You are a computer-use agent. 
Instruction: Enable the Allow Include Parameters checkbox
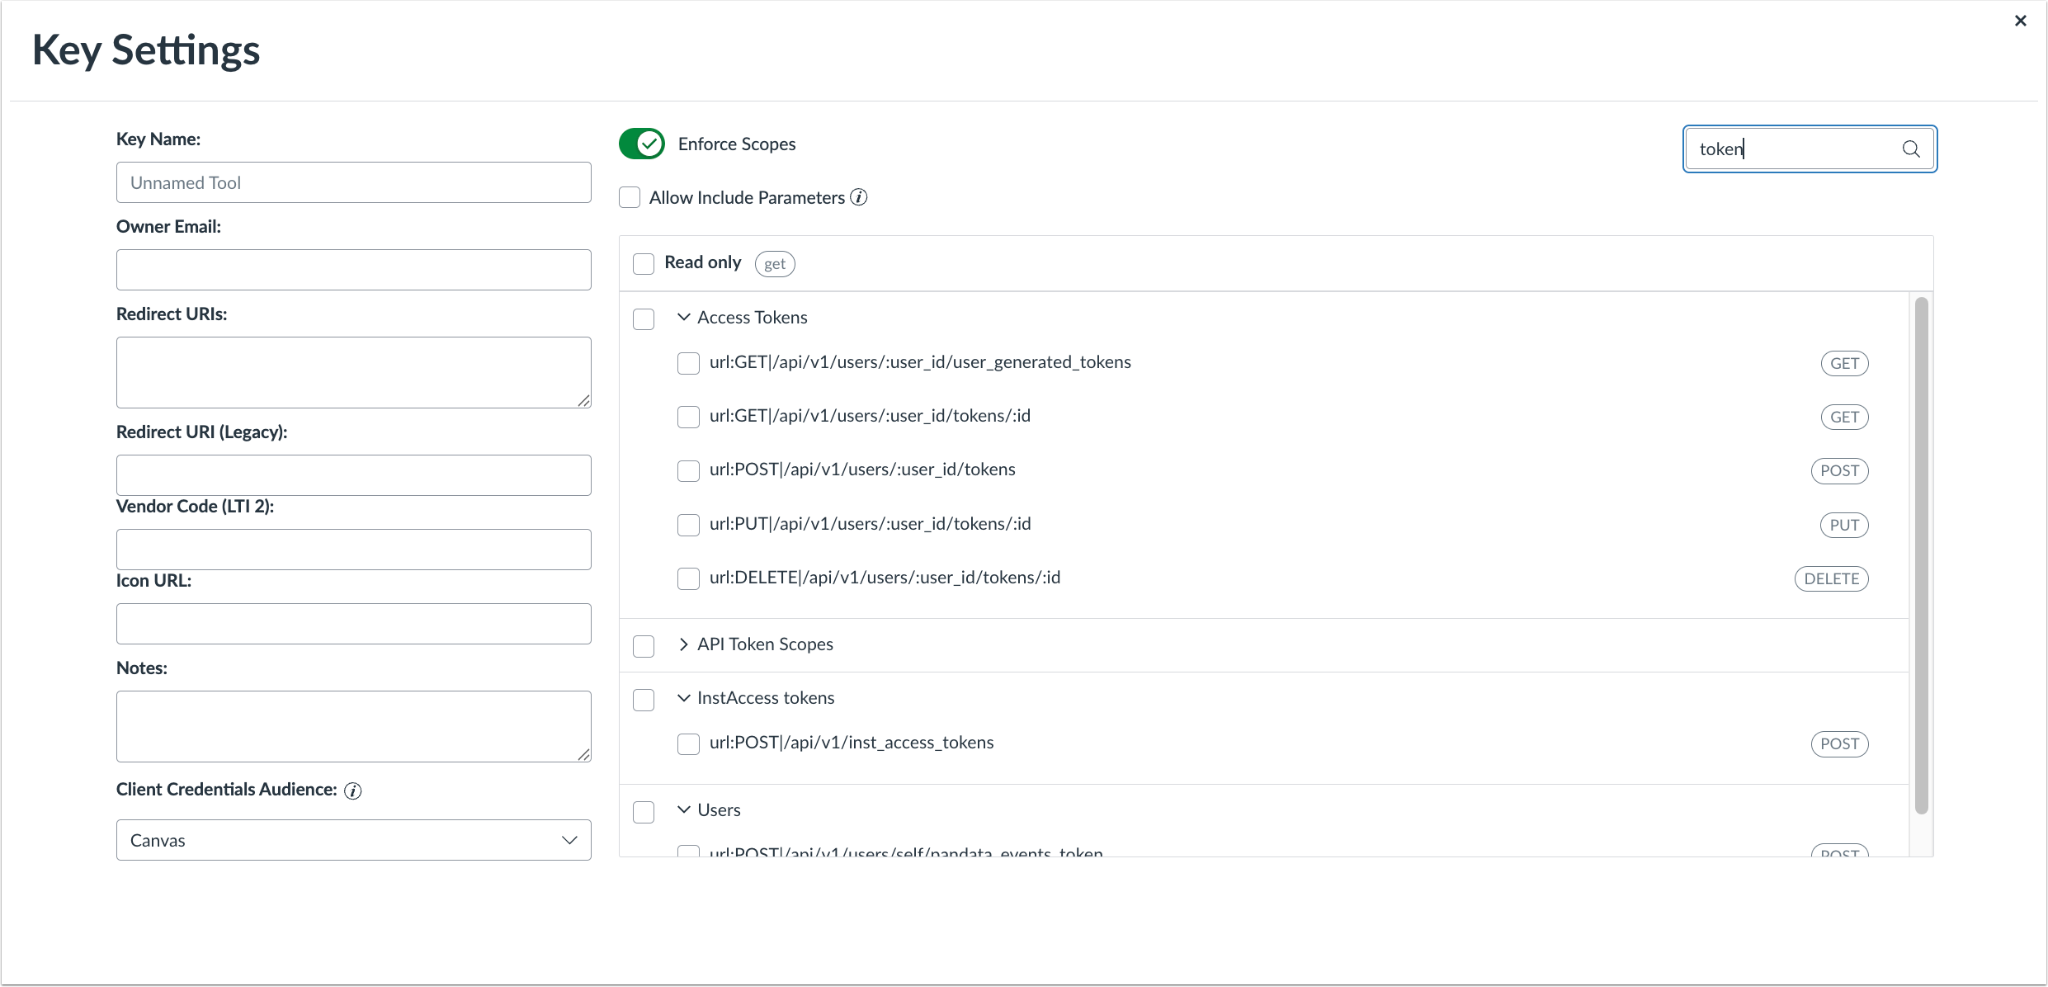[629, 197]
